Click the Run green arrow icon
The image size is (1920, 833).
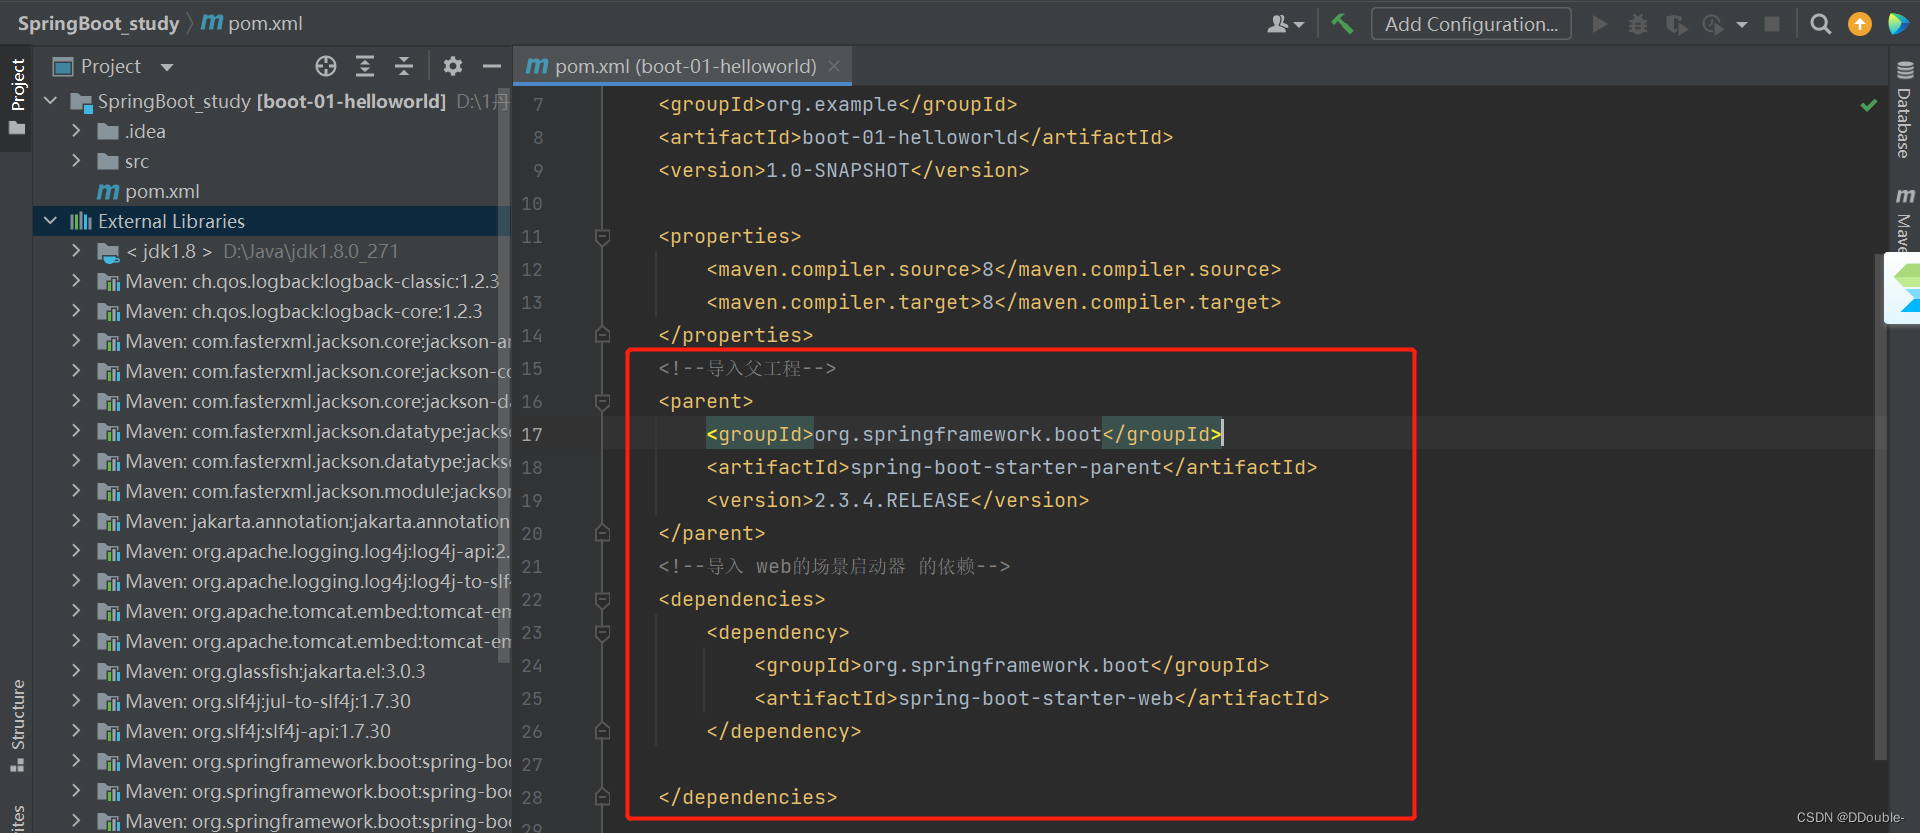click(x=1599, y=24)
